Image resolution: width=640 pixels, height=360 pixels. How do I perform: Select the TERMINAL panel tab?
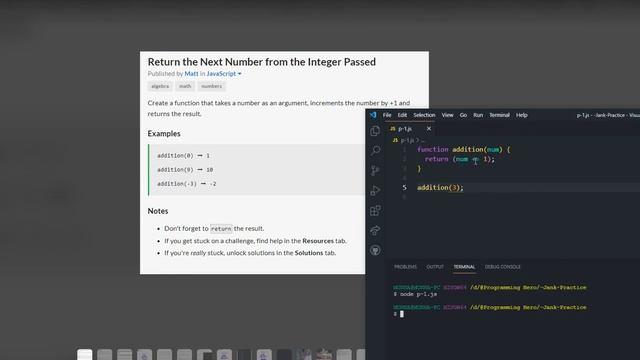[464, 267]
